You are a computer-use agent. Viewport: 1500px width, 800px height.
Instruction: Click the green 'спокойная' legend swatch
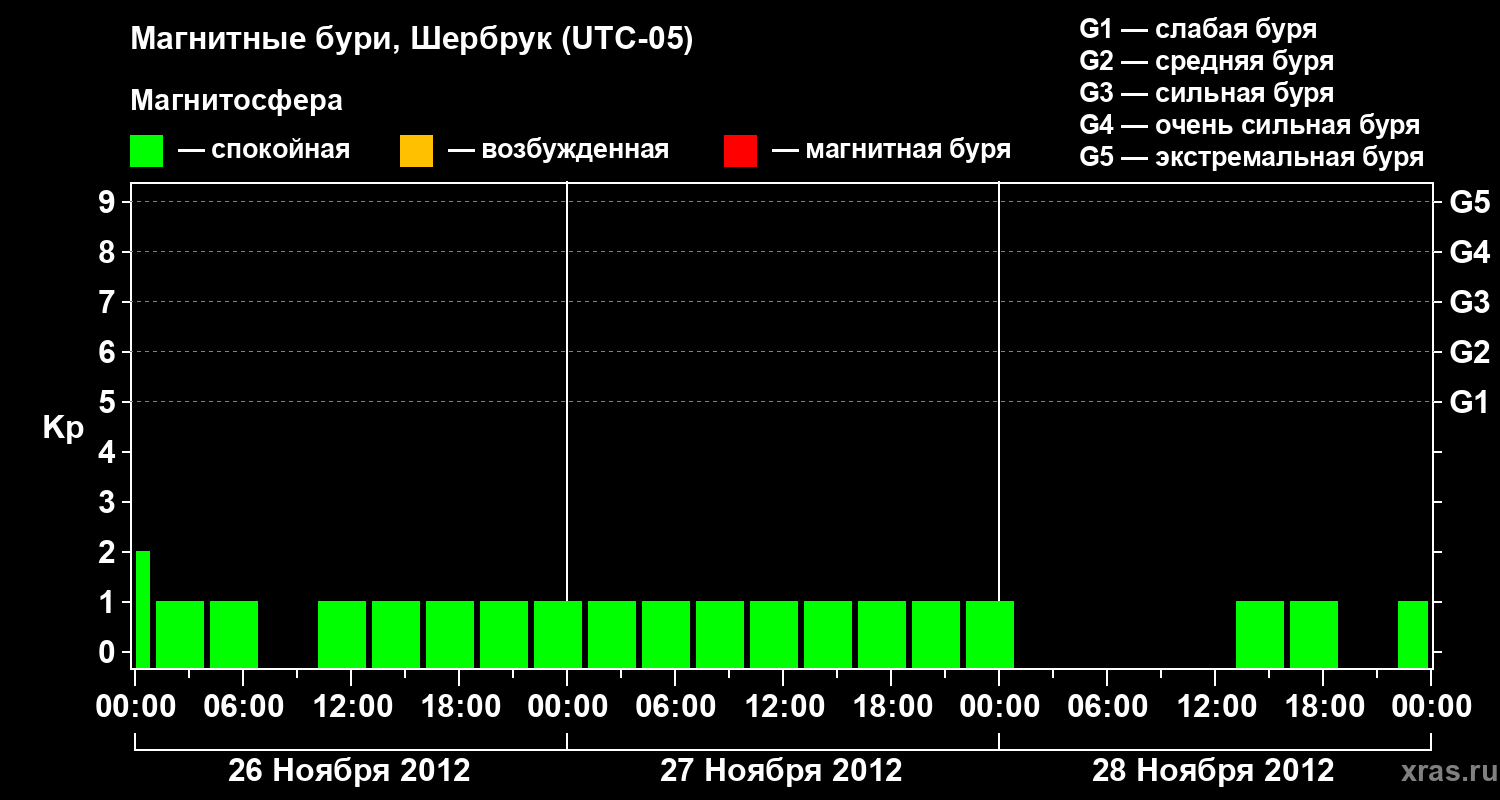coord(146,151)
